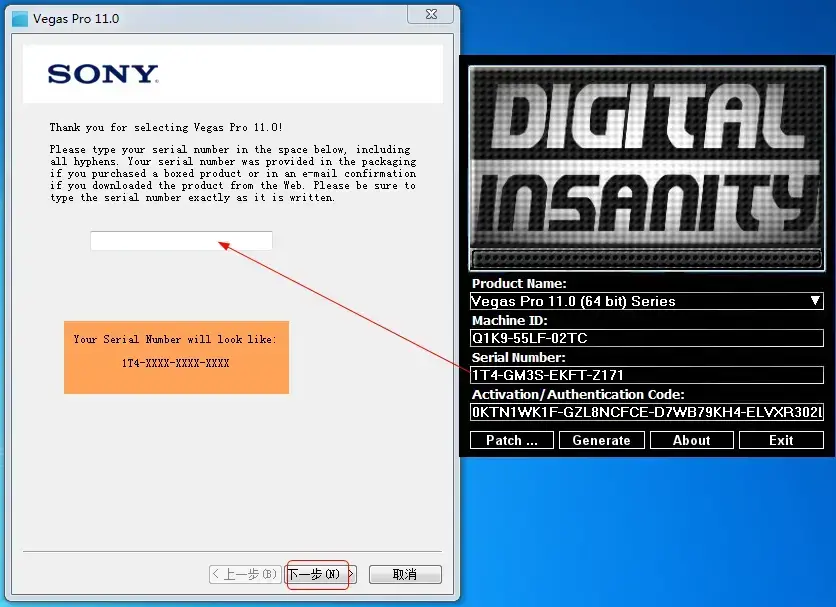
Task: Click the 上一步(B) back button
Action: (x=245, y=574)
